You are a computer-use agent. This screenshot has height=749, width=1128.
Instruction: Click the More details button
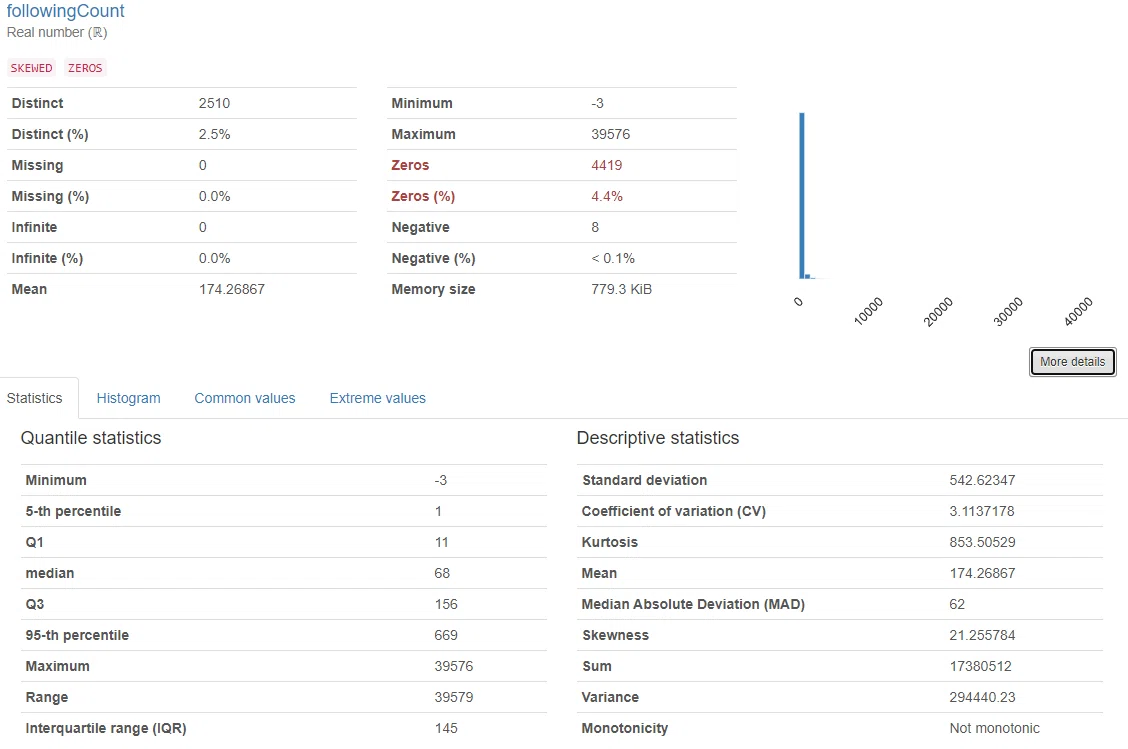point(1073,362)
